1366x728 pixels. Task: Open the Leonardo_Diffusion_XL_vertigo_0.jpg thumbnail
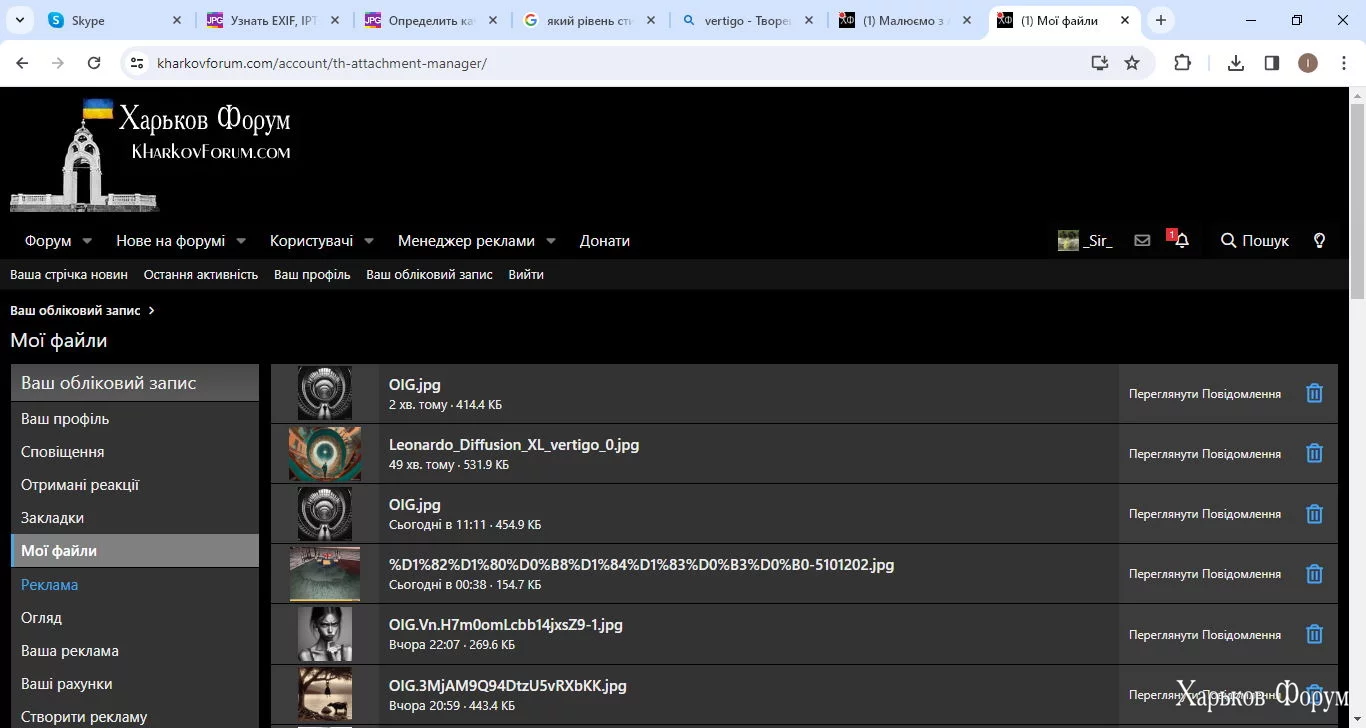[325, 454]
